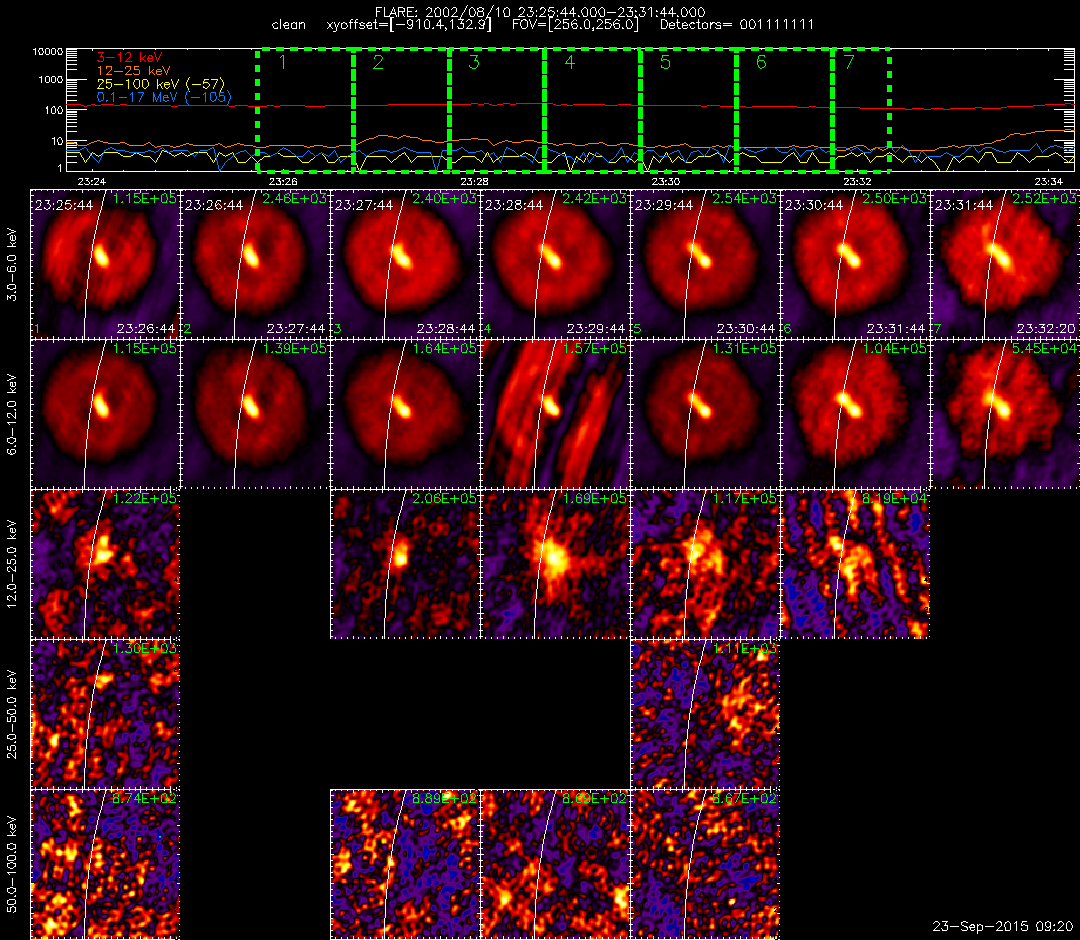
Task: Open the 6.0-12.0 keV image with peak 1.39E+05
Action: 255,415
